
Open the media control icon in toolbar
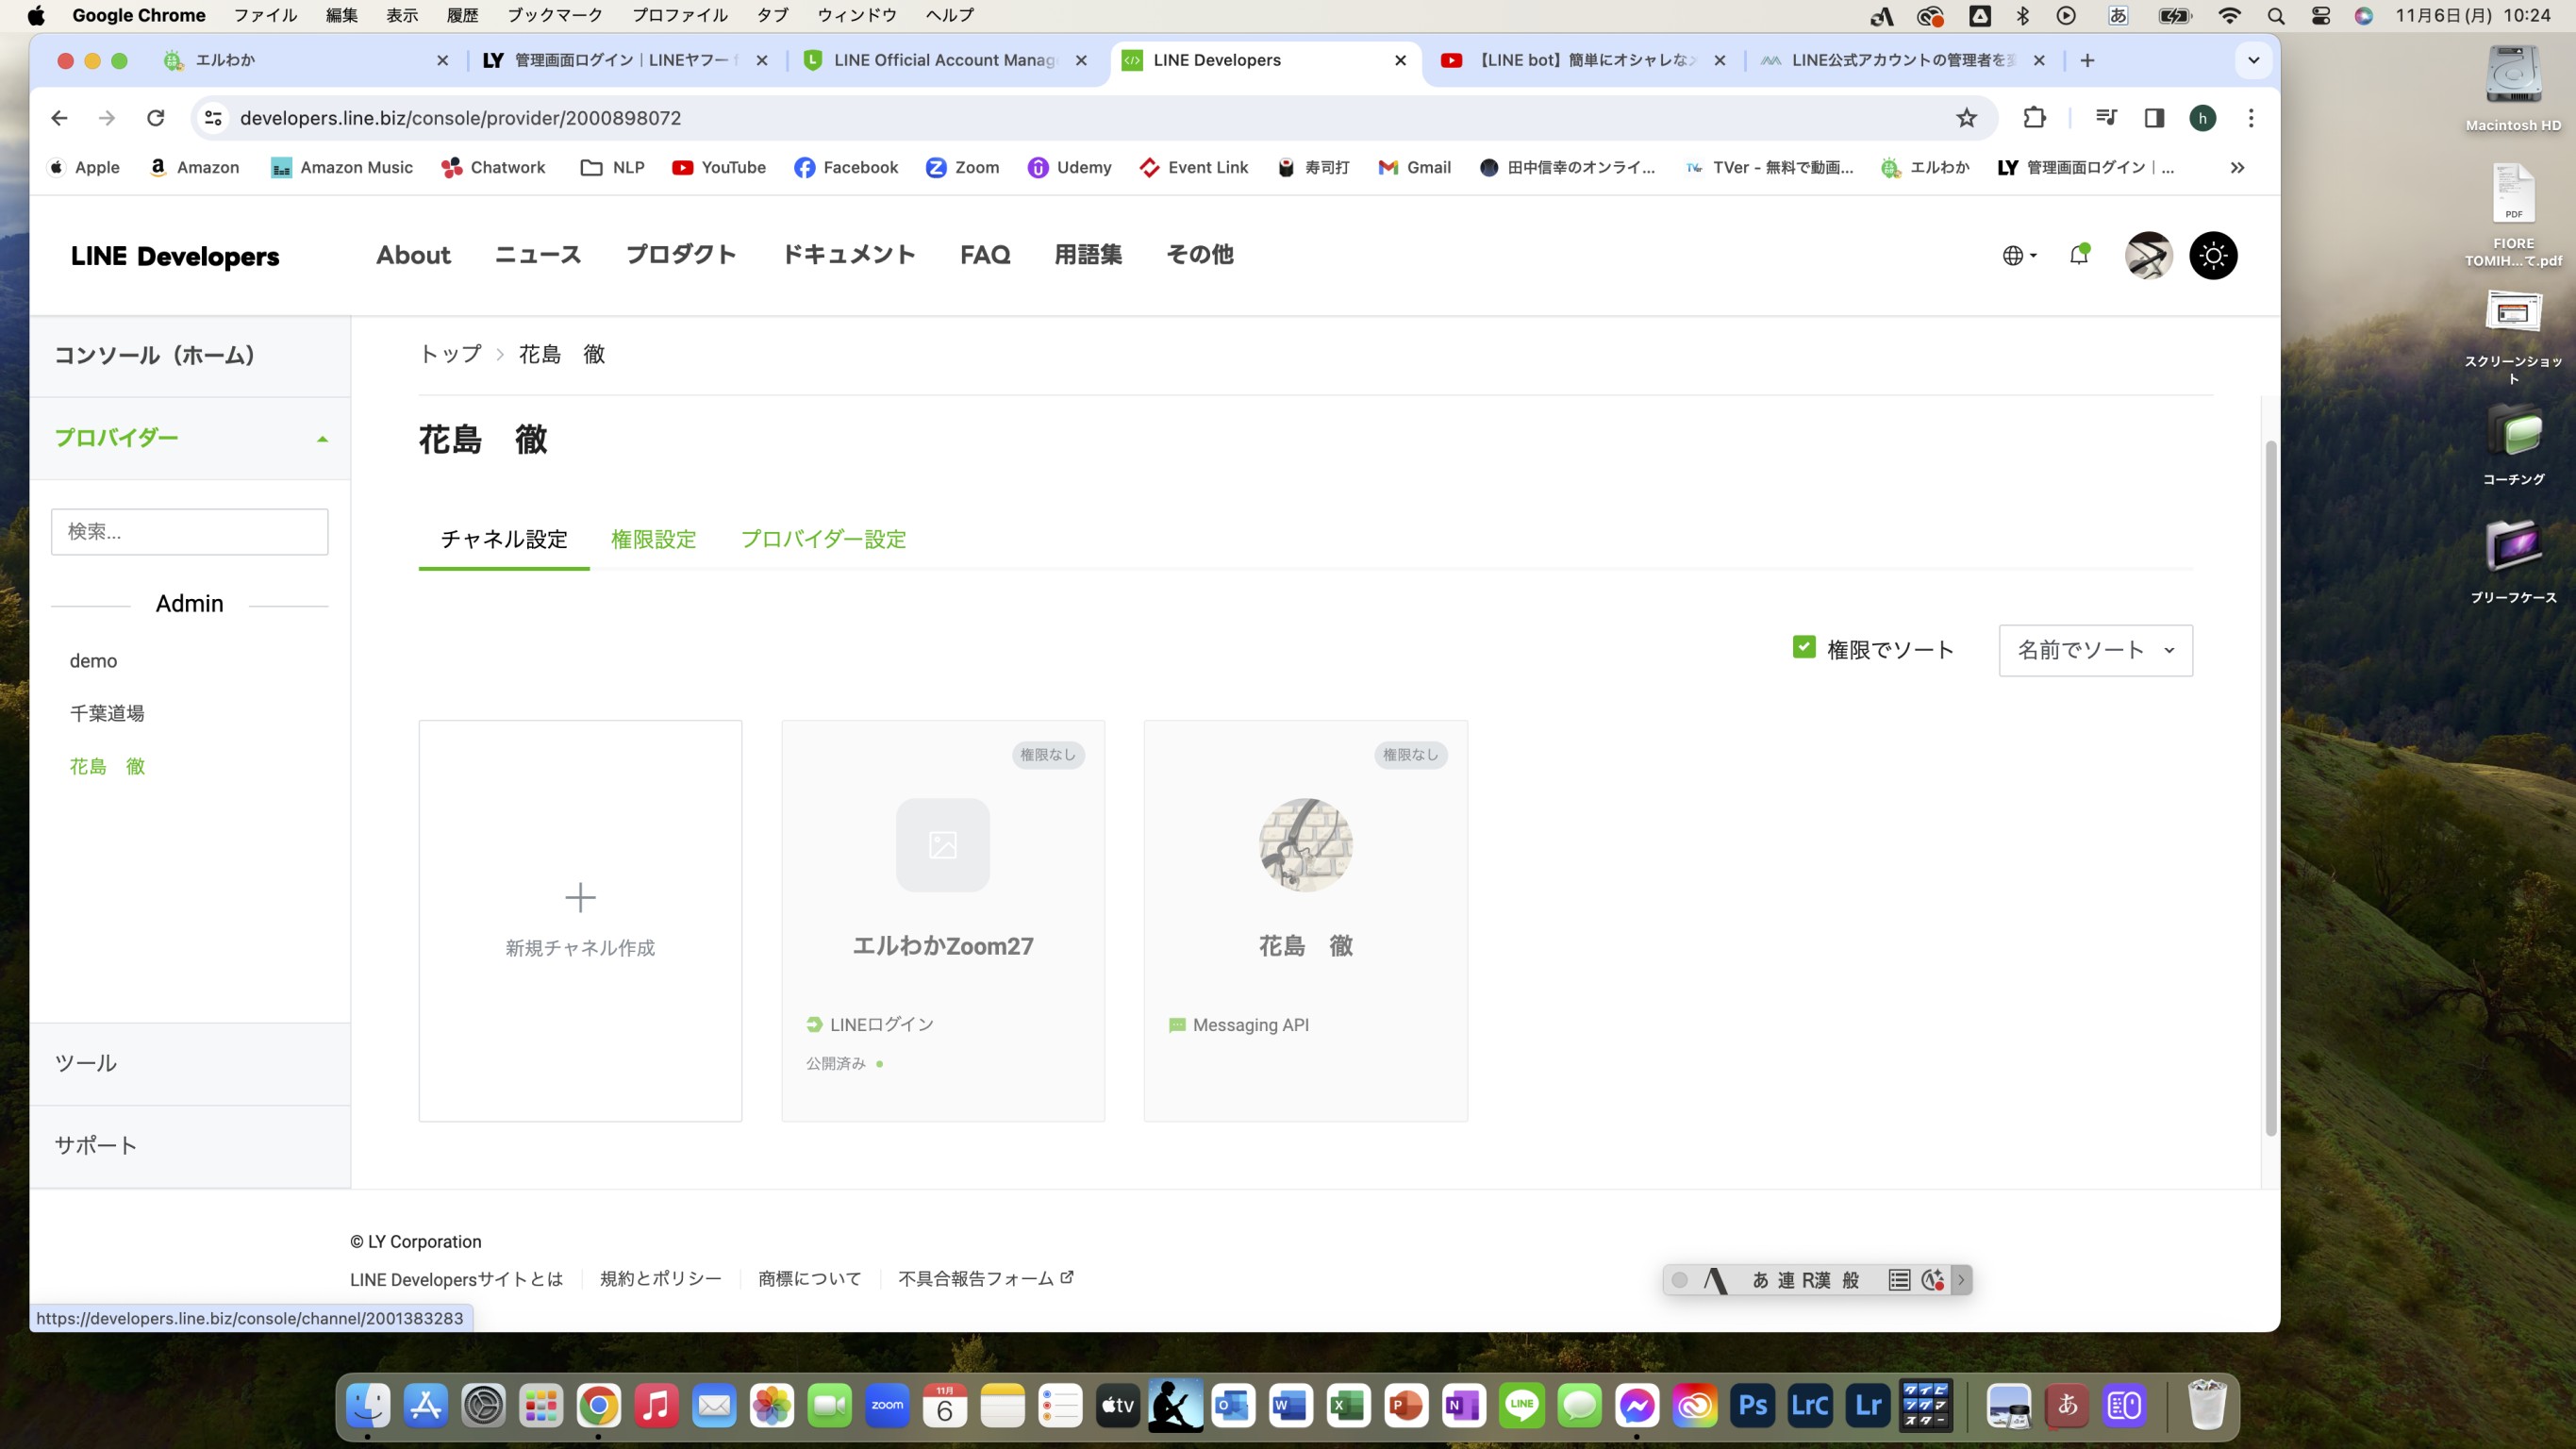click(2106, 118)
